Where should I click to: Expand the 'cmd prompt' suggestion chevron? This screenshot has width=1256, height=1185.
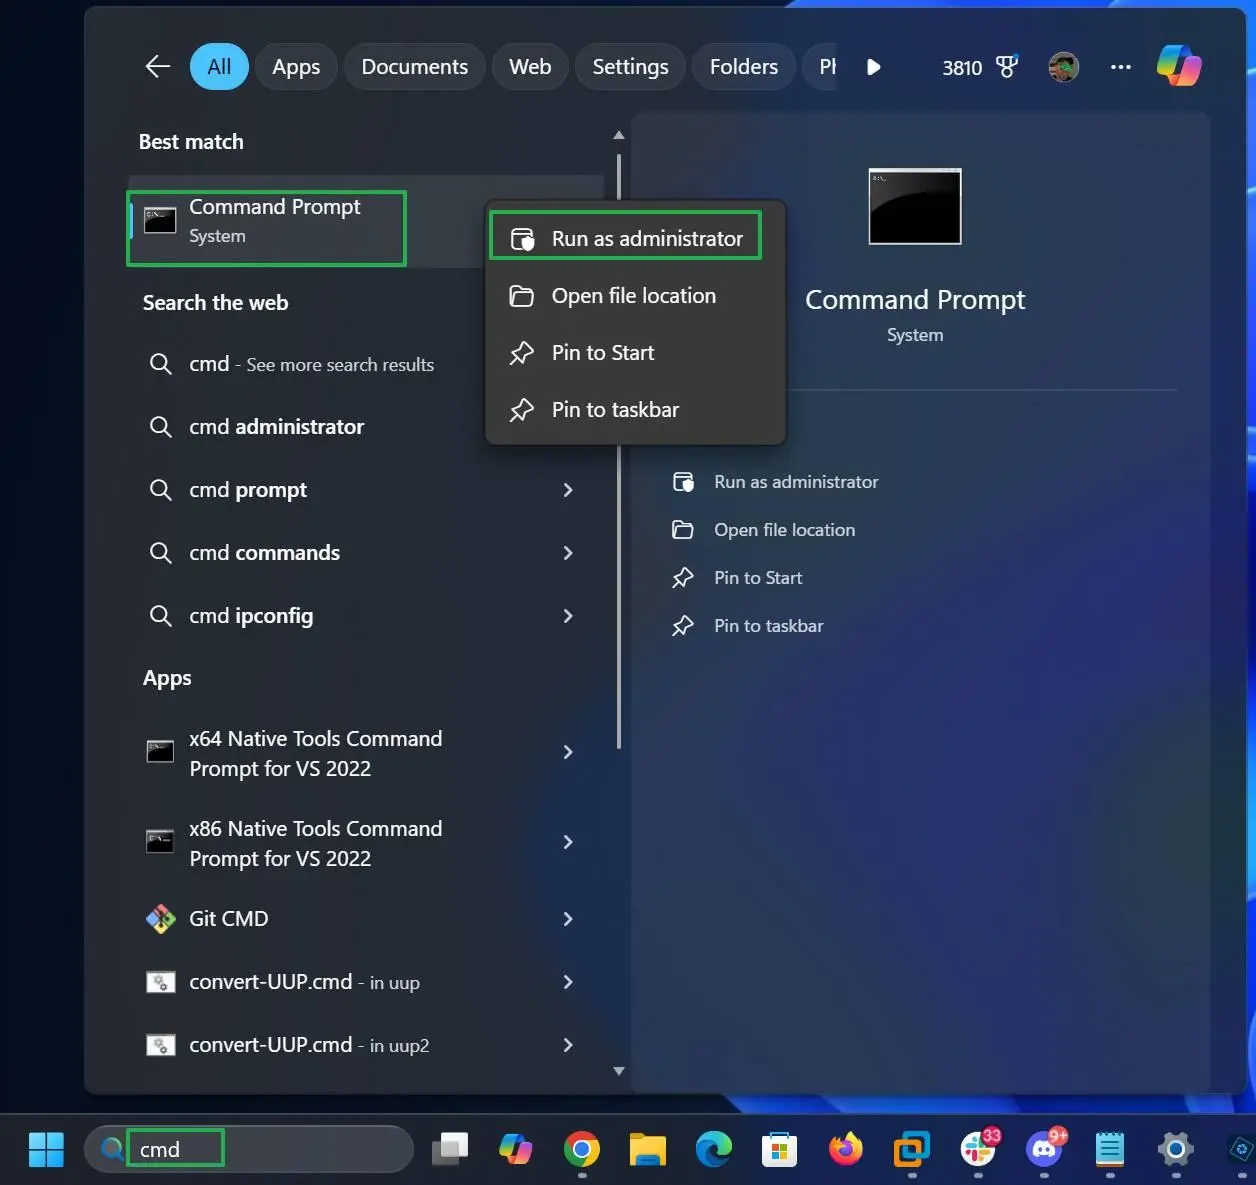(x=568, y=490)
